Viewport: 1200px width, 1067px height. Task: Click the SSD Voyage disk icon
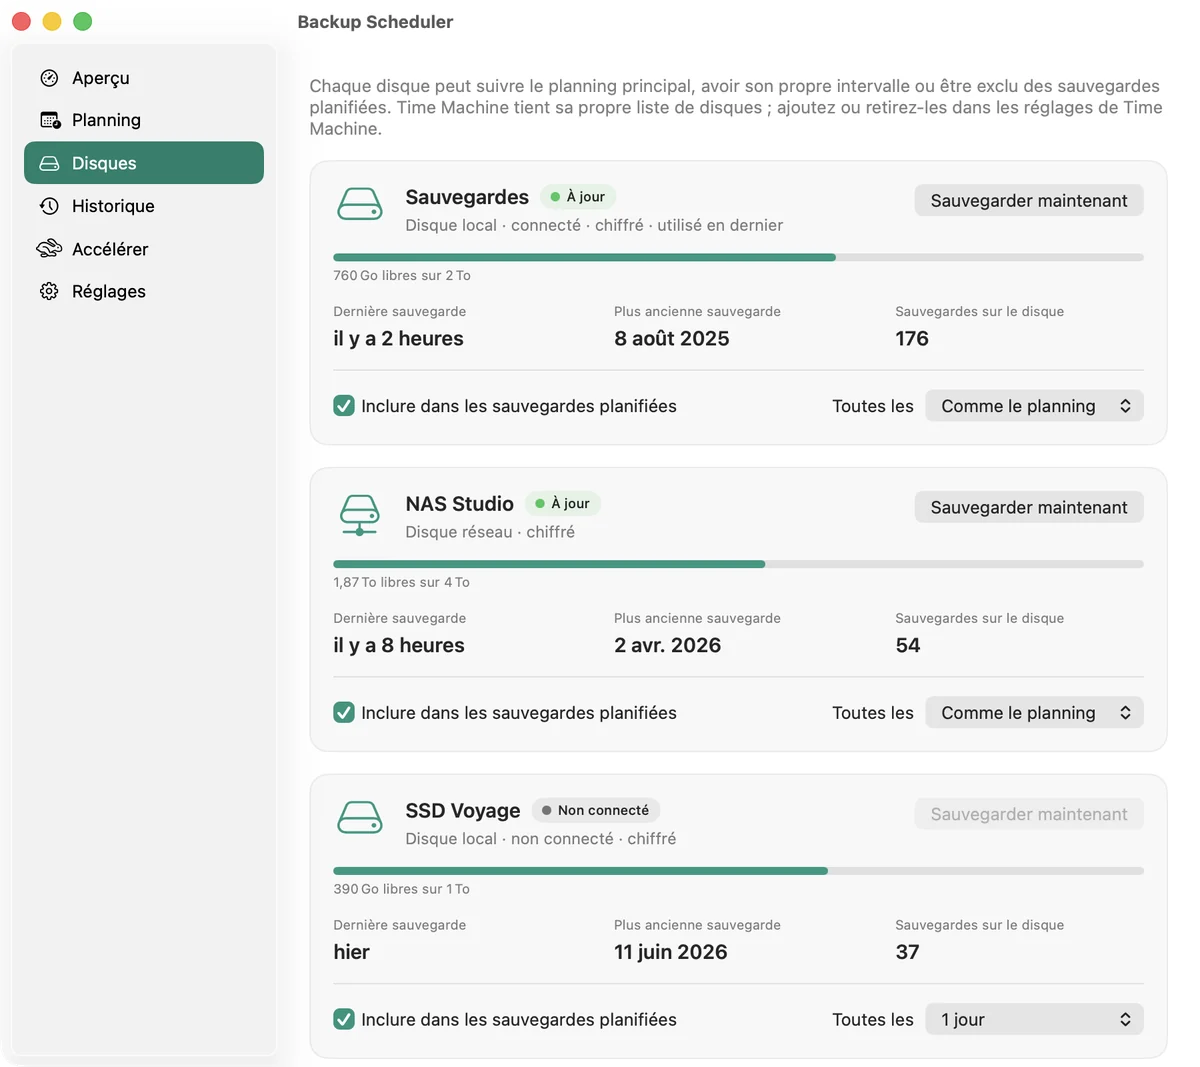point(360,817)
